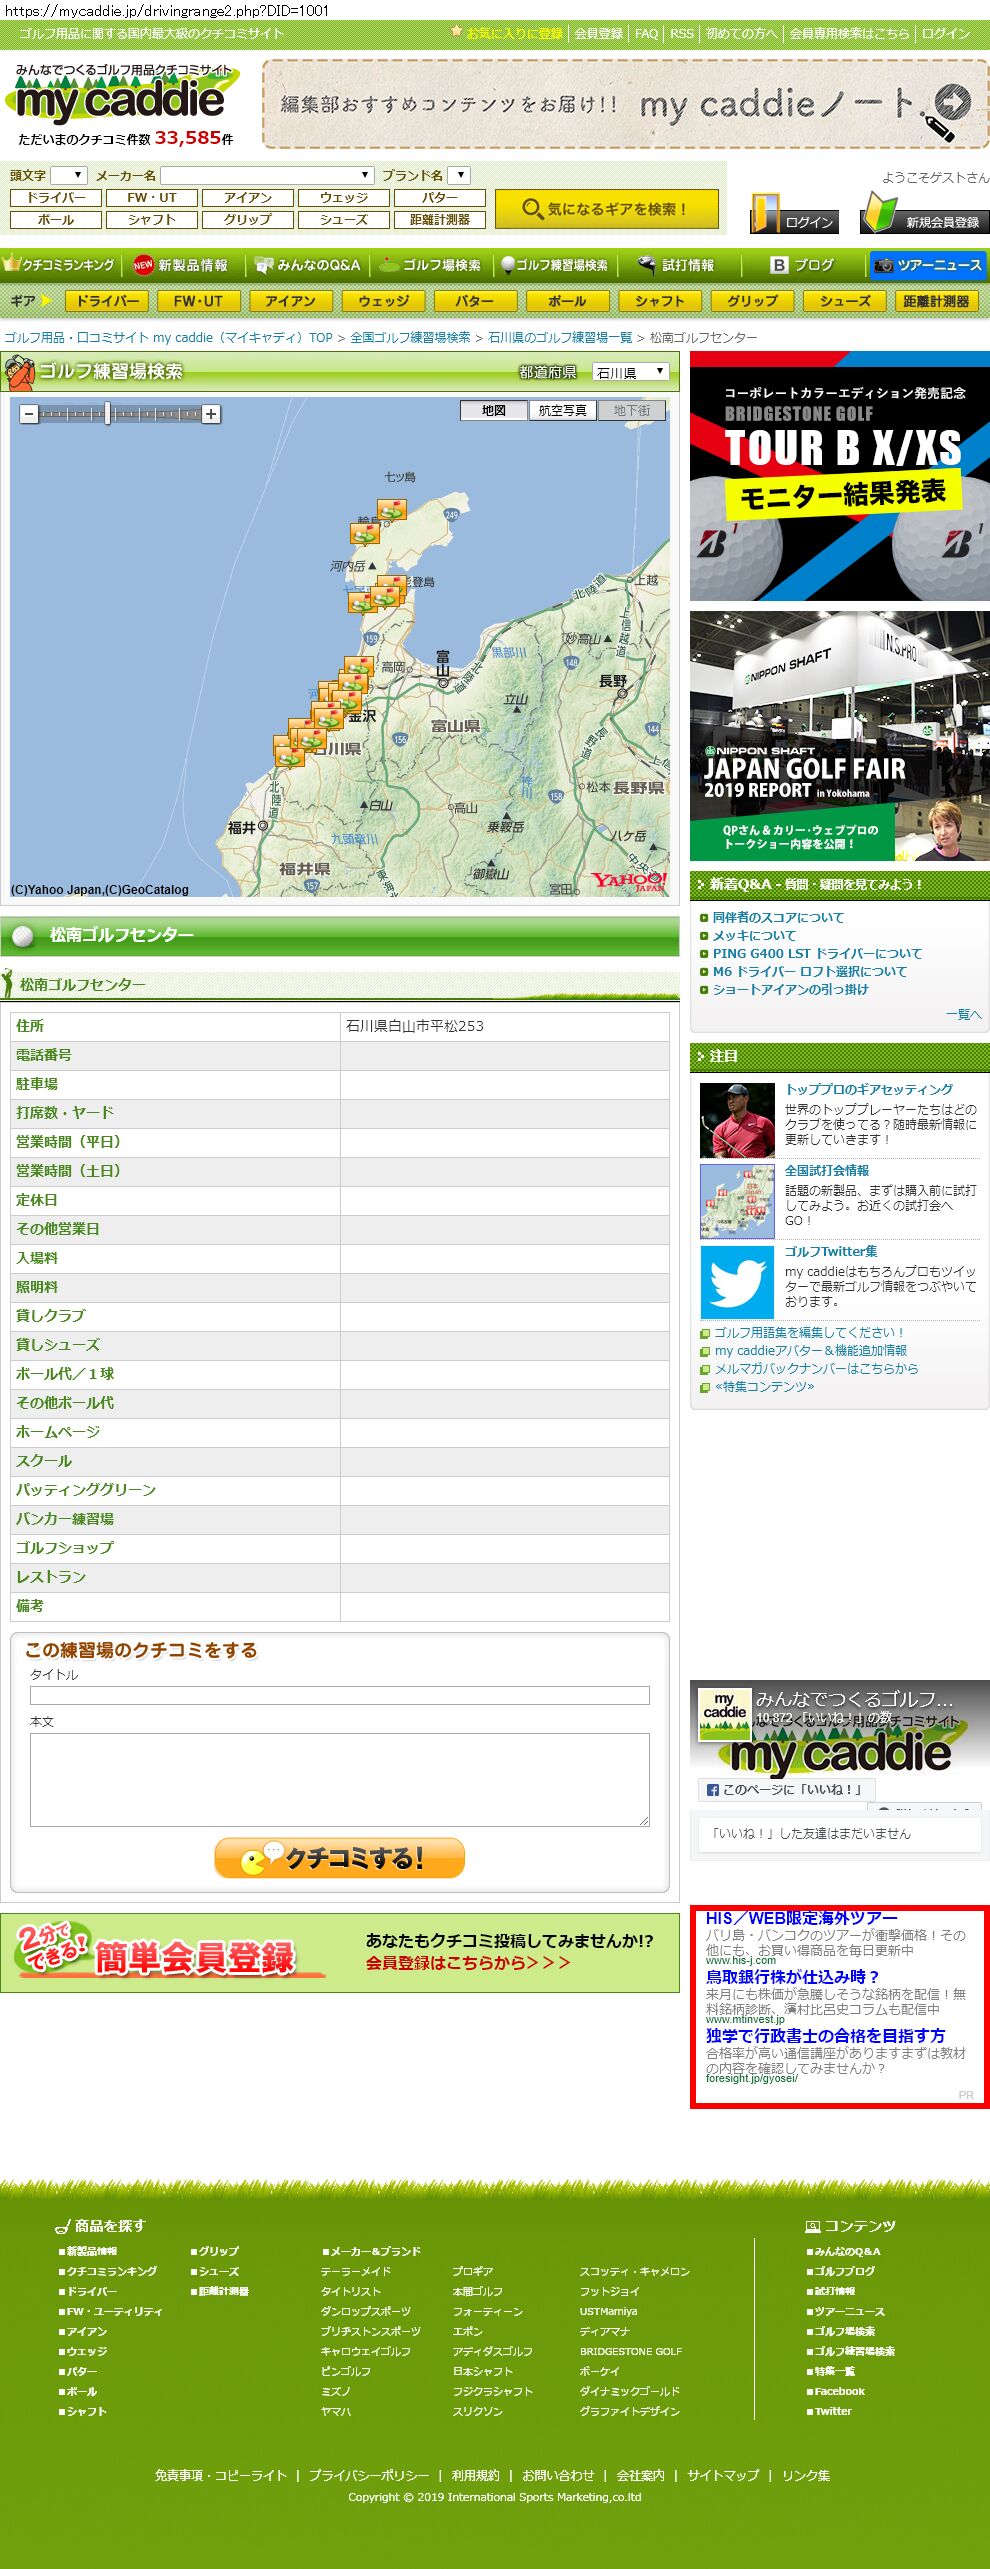Open FAQ link in top bar

click(647, 33)
